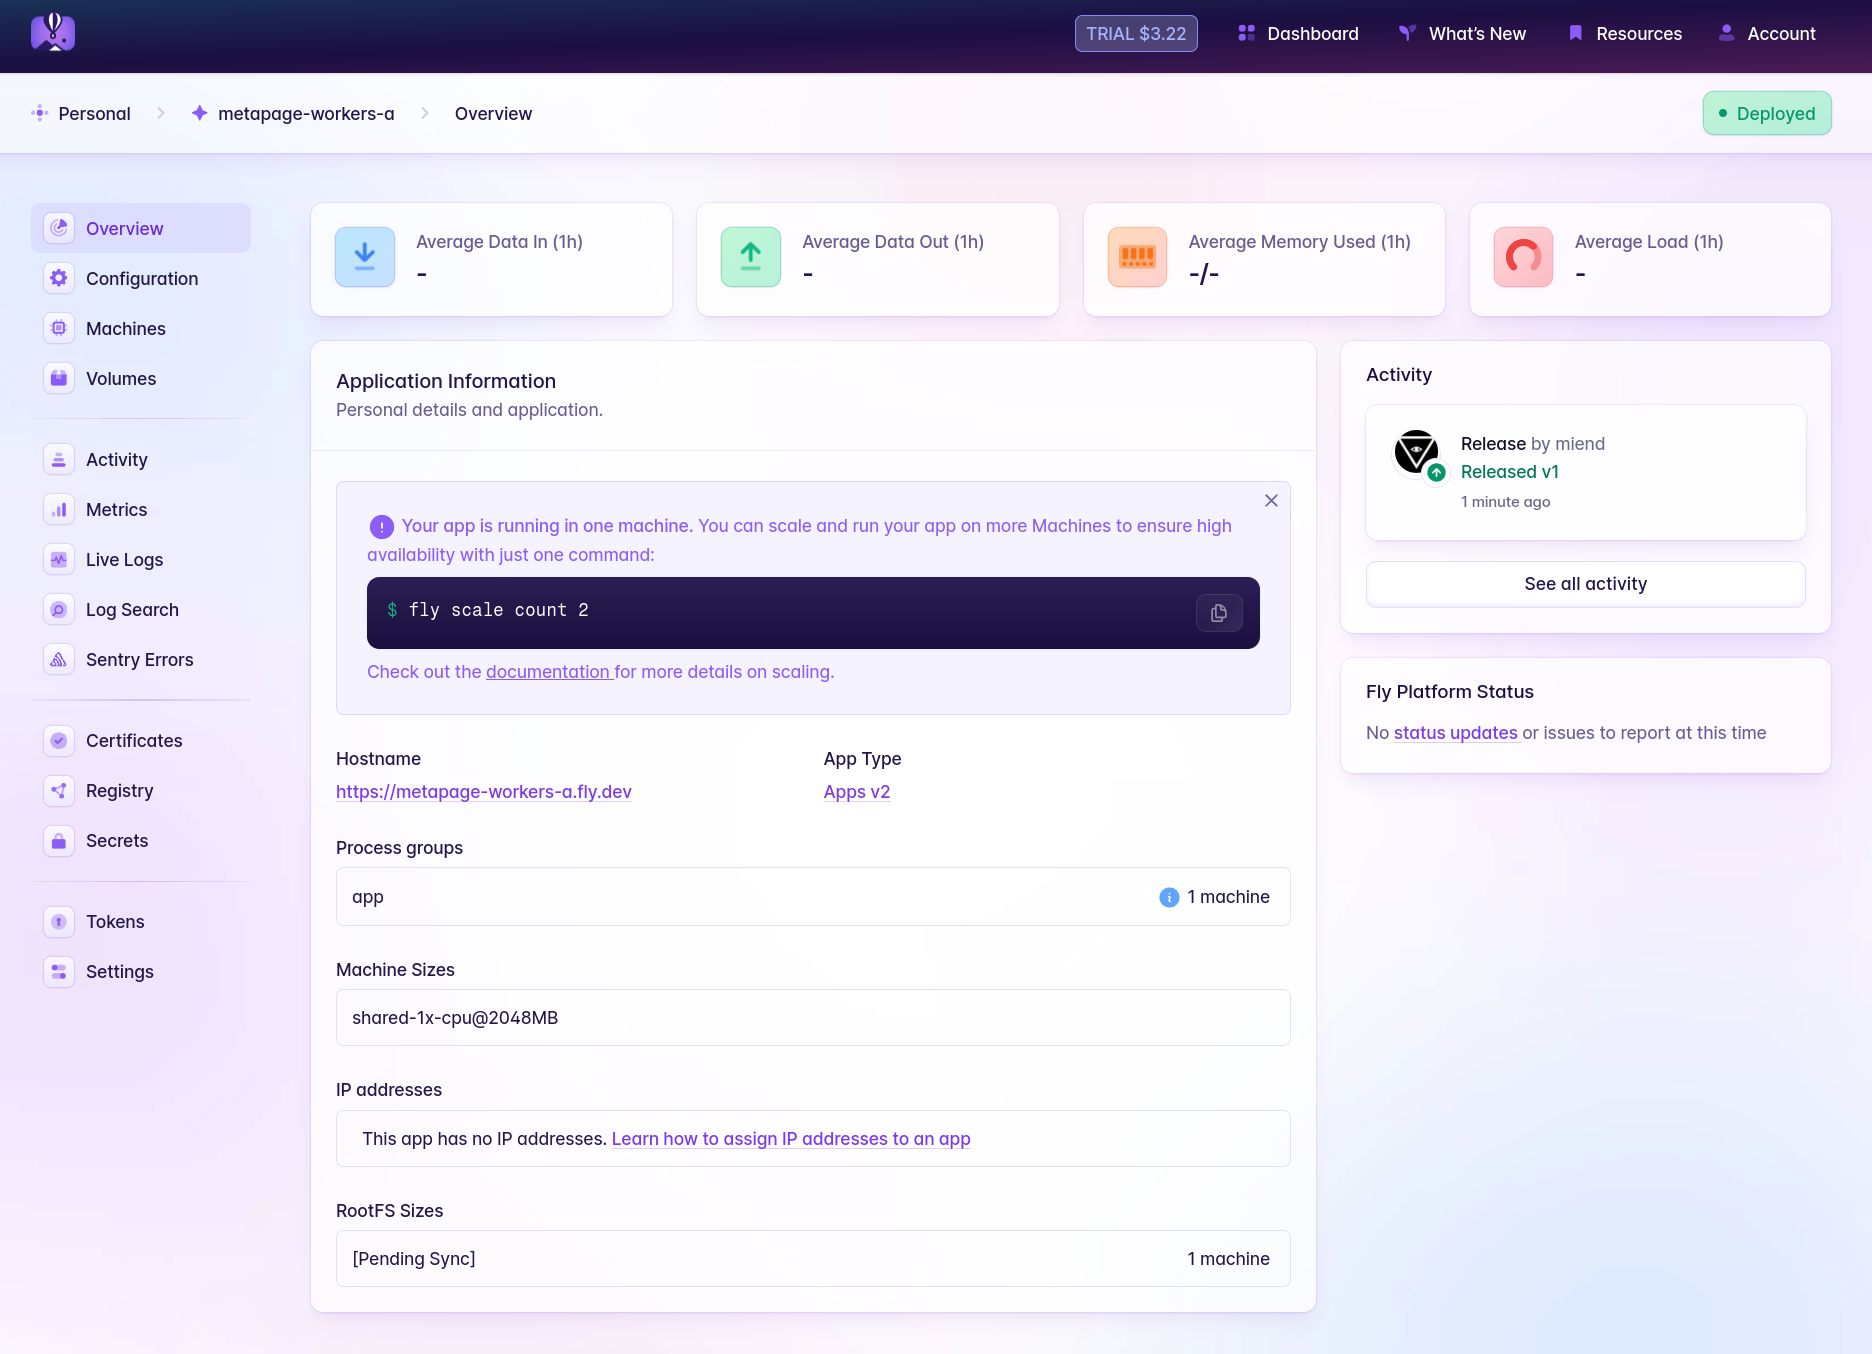Click the fly scale count 2 command text
Viewport: 1872px width, 1354px height.
click(x=498, y=610)
